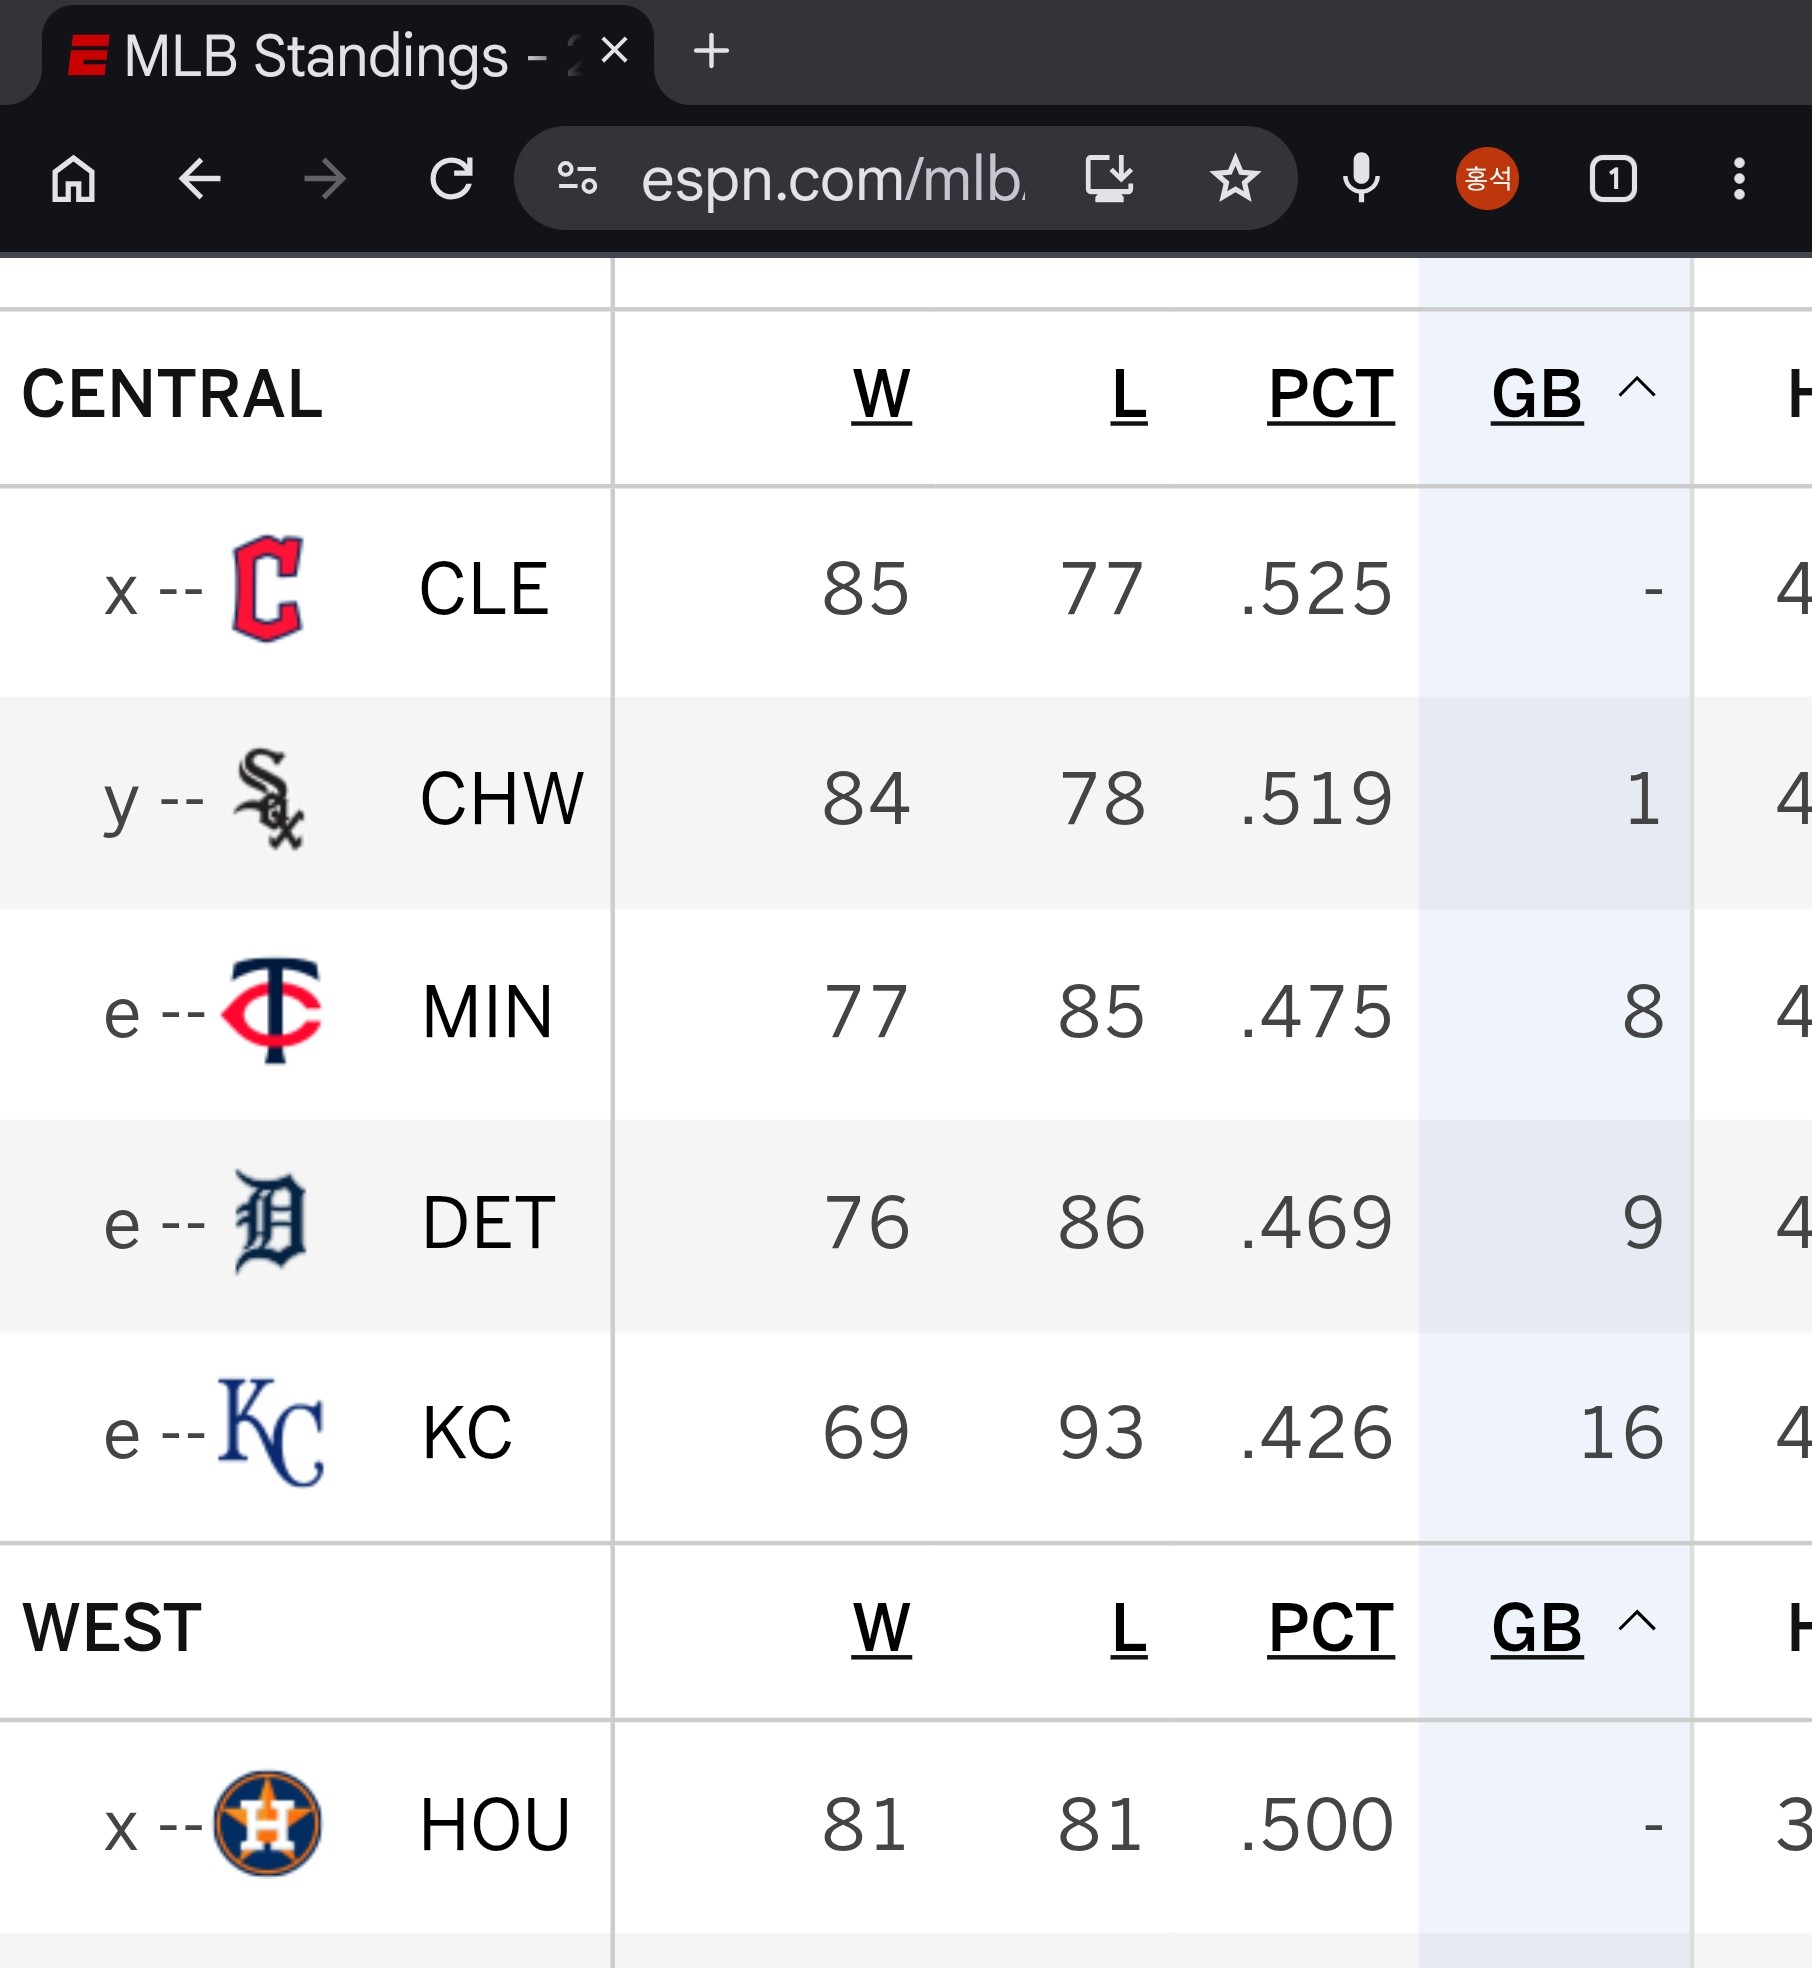This screenshot has height=1968, width=1812.
Task: Go back with the back arrow
Action: [x=200, y=179]
